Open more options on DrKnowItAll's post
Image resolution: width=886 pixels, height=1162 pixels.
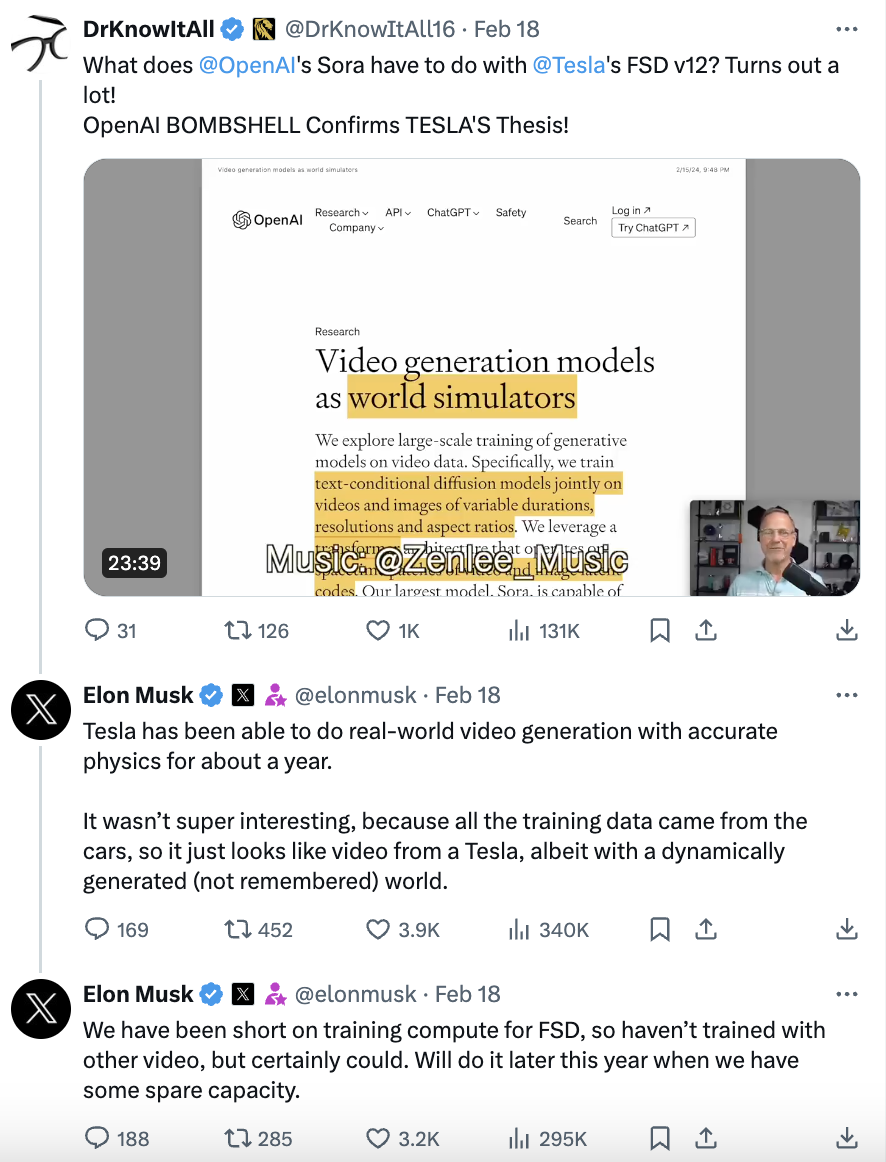point(846,29)
